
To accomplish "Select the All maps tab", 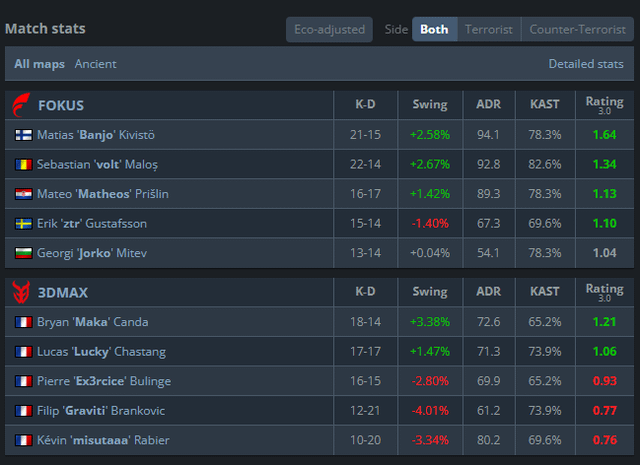I will [39, 64].
